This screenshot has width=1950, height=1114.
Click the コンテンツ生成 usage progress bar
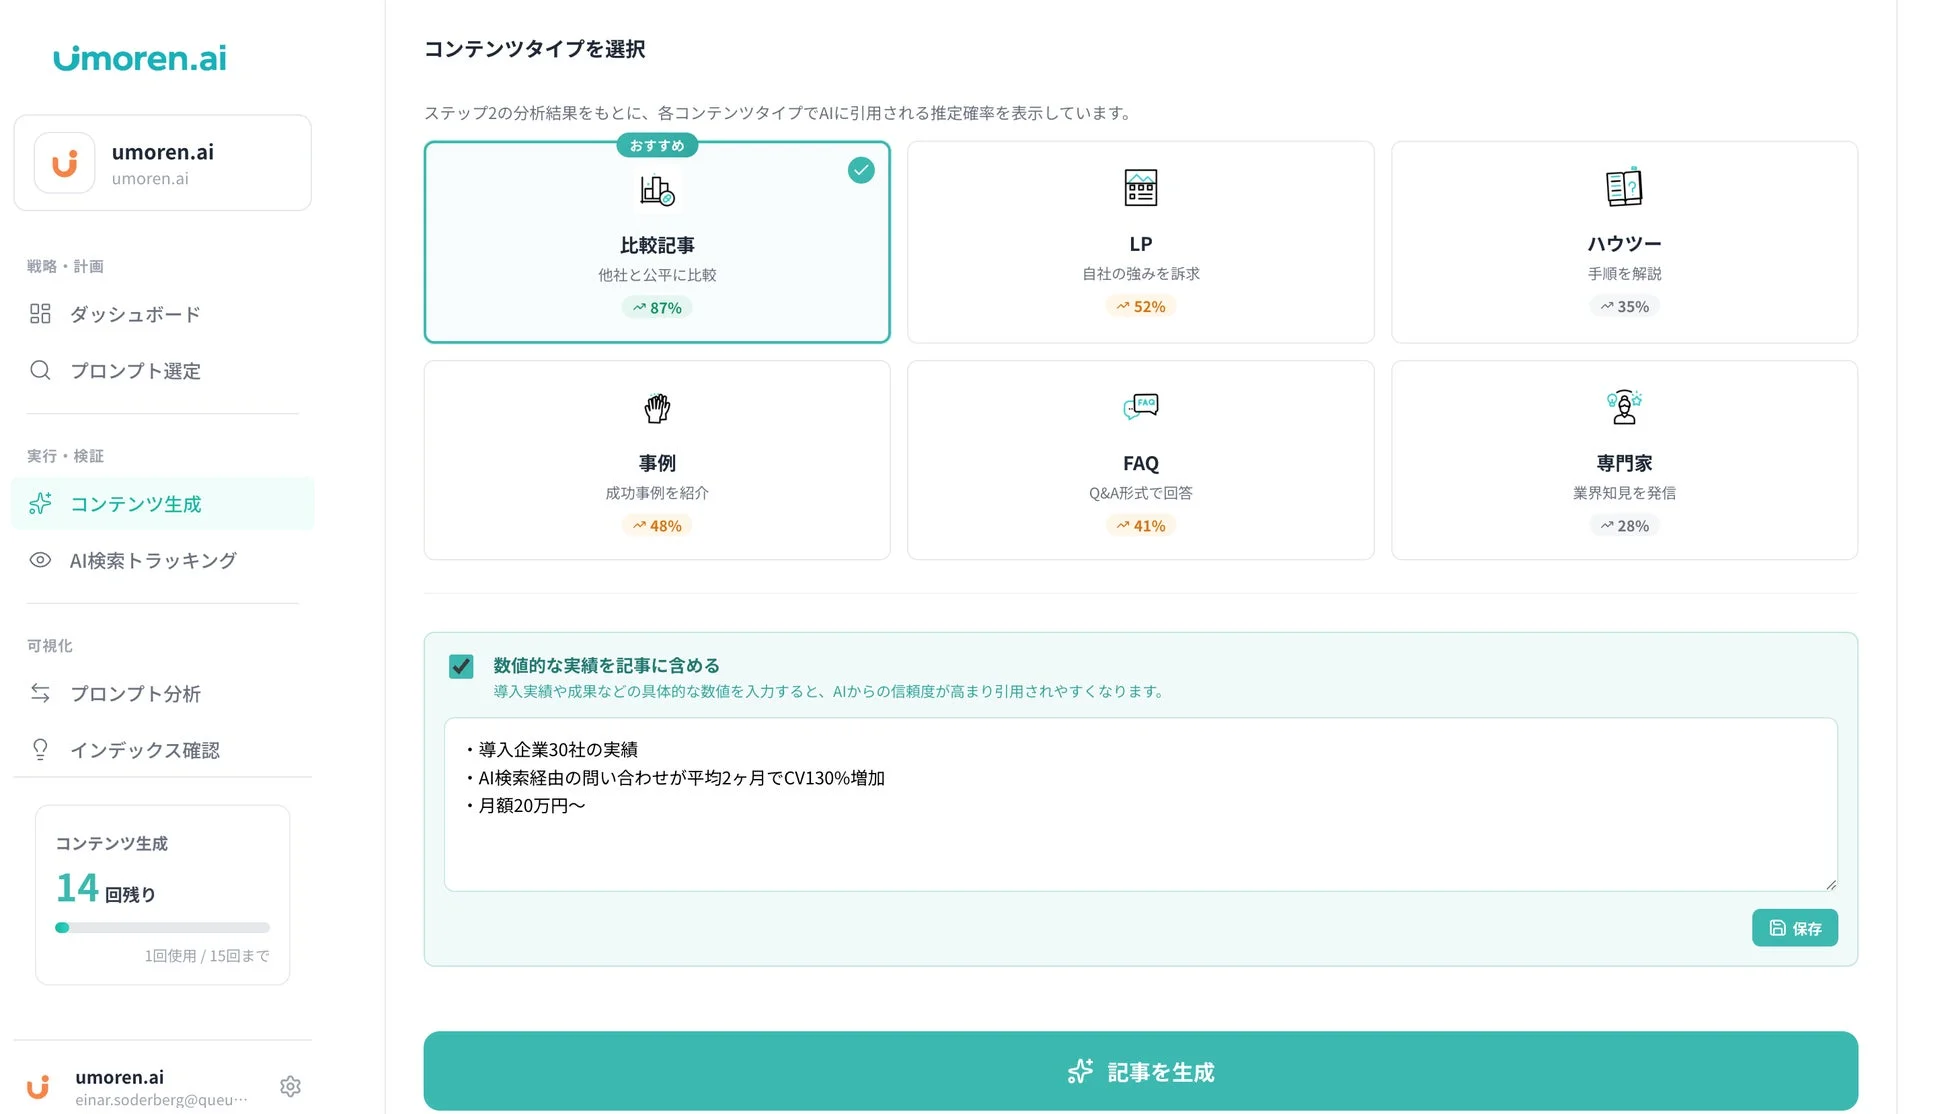tap(162, 927)
